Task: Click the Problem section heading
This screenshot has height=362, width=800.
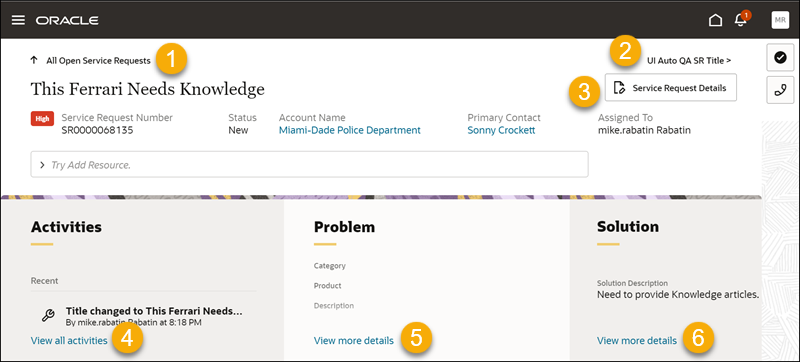Action: [344, 227]
